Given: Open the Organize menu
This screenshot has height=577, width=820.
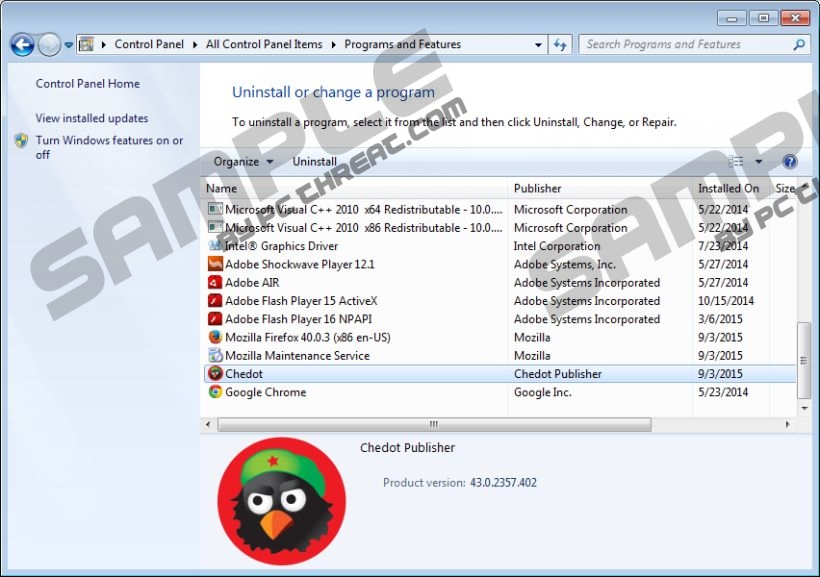Looking at the screenshot, I should point(243,162).
